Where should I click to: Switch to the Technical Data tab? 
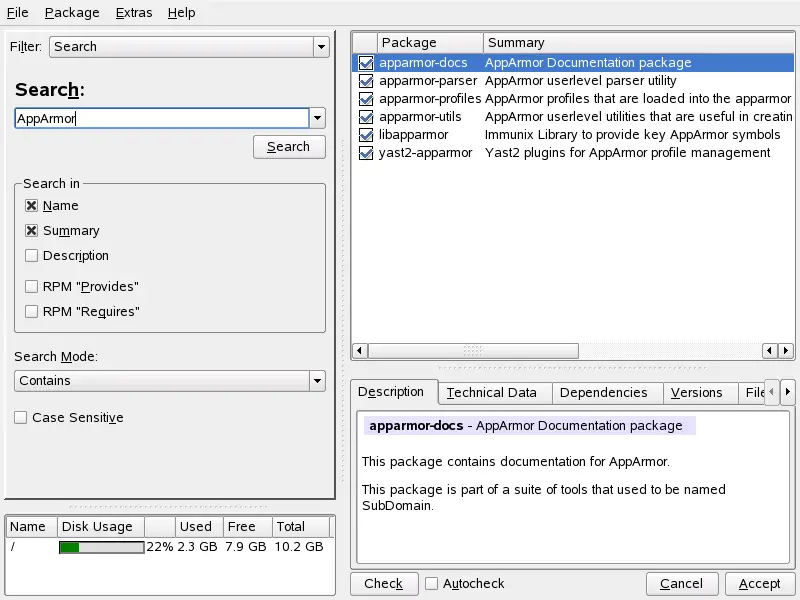[x=491, y=393]
